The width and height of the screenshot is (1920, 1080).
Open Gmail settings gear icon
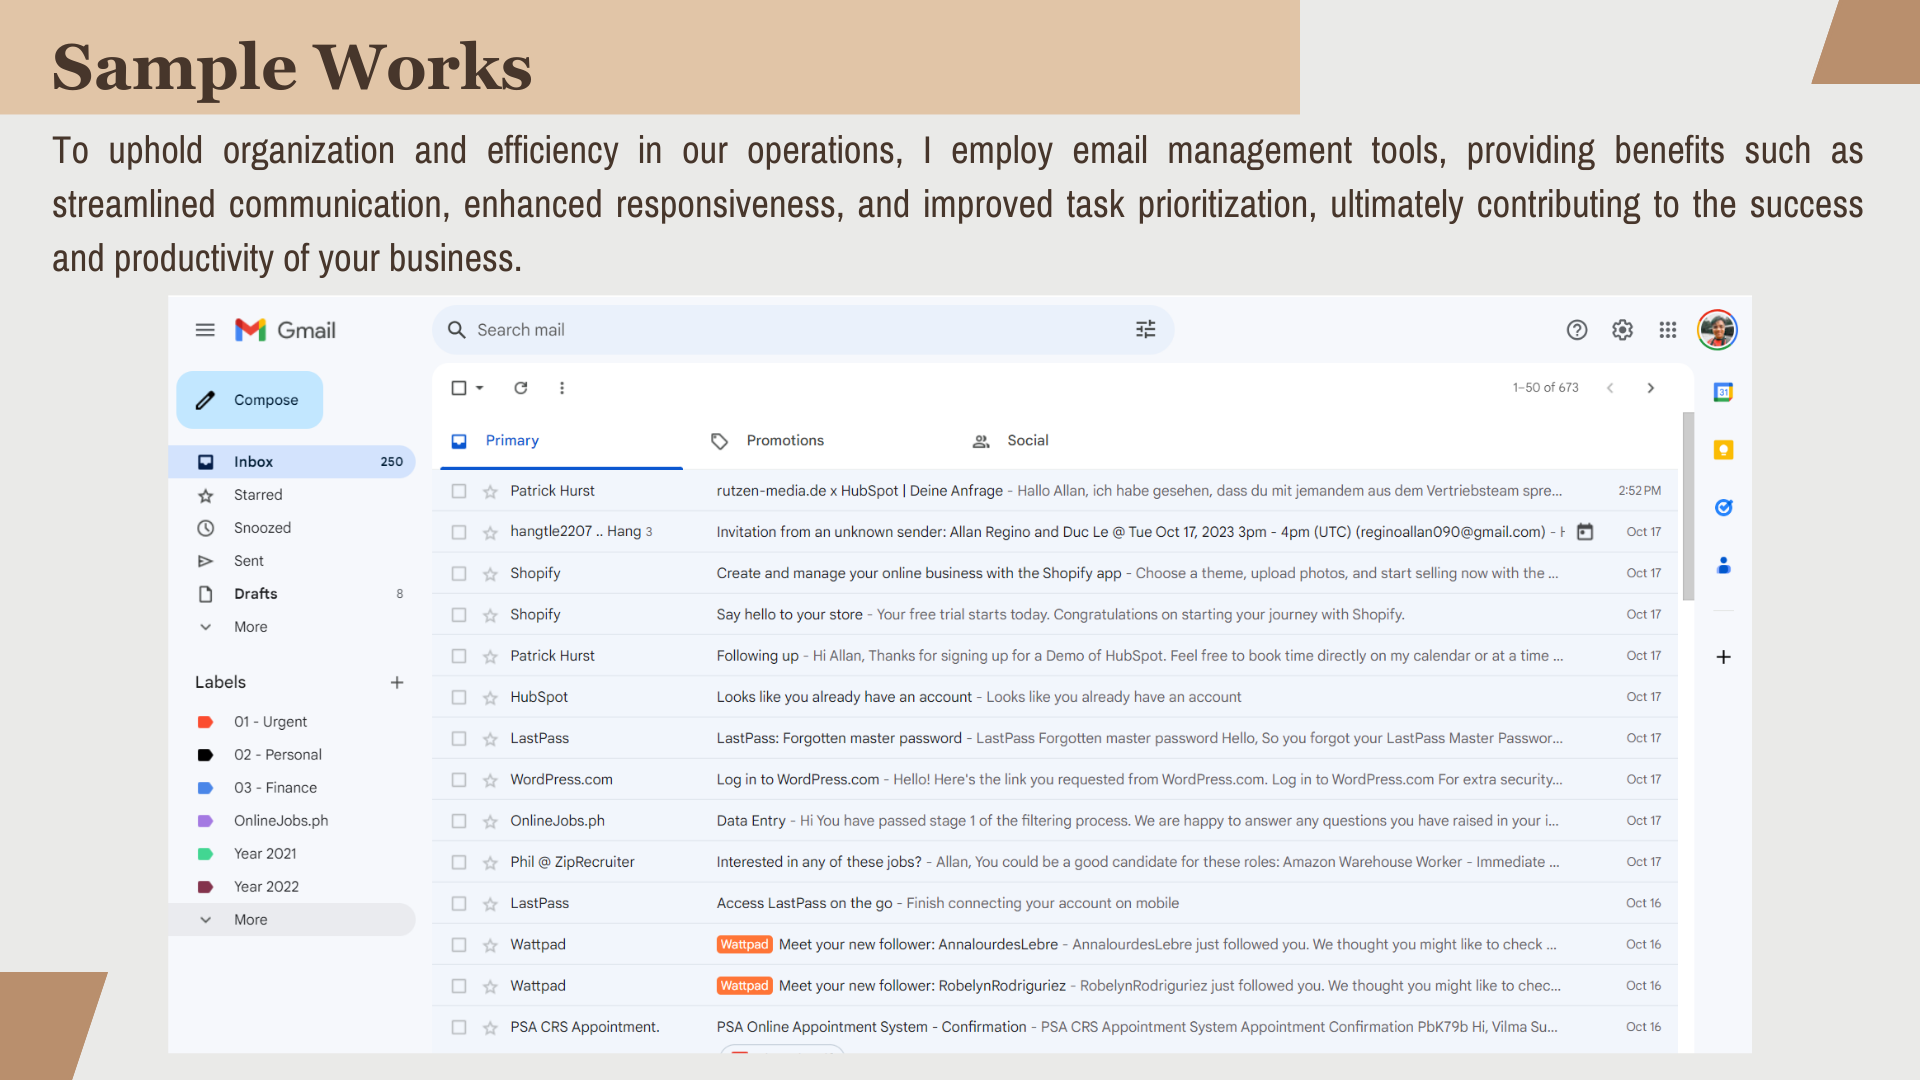(x=1622, y=330)
